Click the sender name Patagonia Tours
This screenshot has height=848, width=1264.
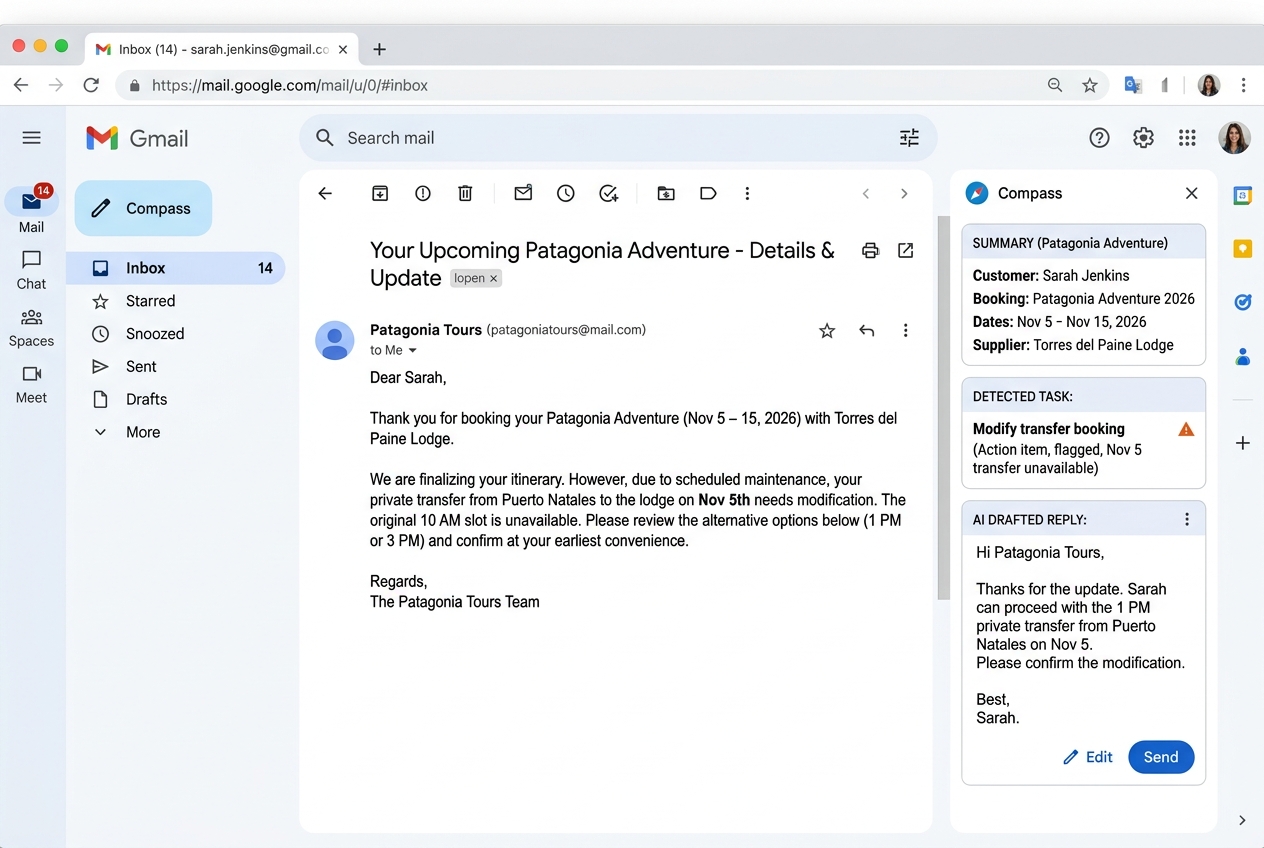pyautogui.click(x=426, y=329)
